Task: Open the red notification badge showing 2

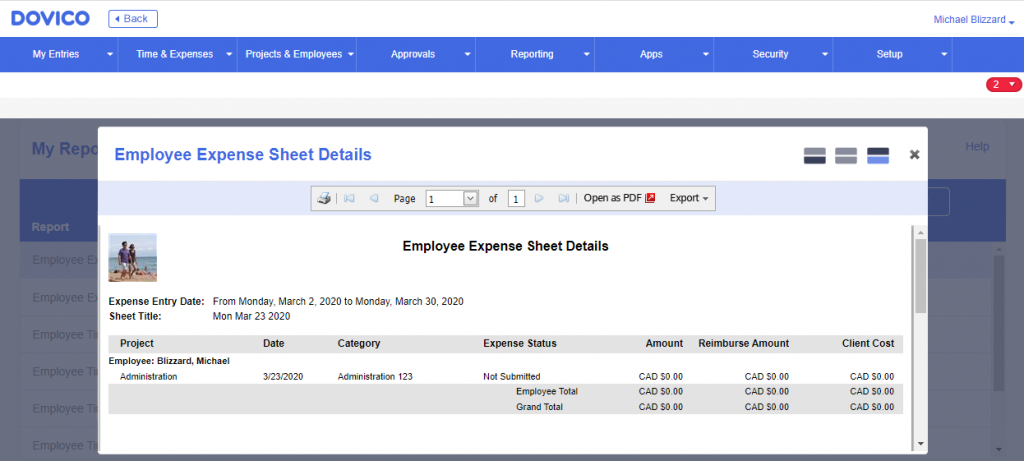Action: pyautogui.click(x=1004, y=84)
